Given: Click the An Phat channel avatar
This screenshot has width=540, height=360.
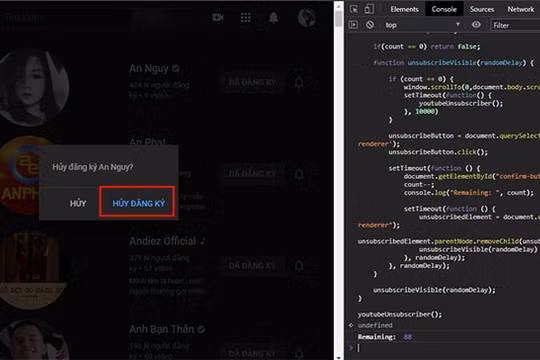Looking at the screenshot, I should 21,176.
